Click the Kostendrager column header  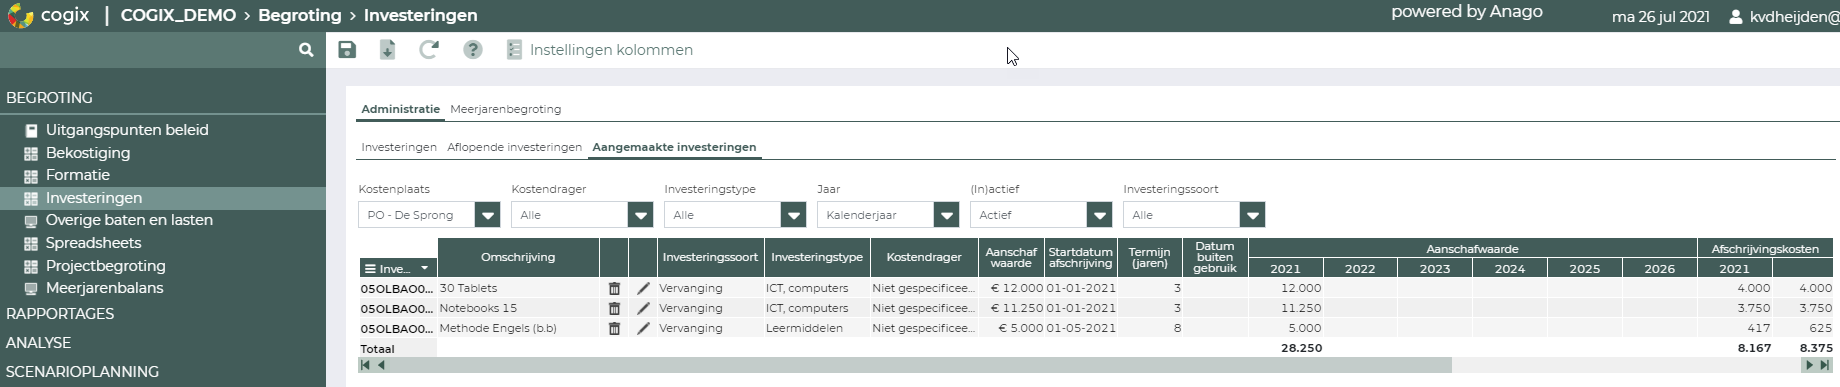click(923, 257)
